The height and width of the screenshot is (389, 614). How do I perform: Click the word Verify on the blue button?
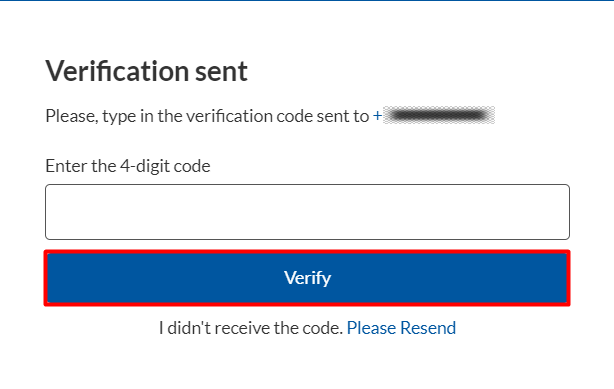coord(307,278)
